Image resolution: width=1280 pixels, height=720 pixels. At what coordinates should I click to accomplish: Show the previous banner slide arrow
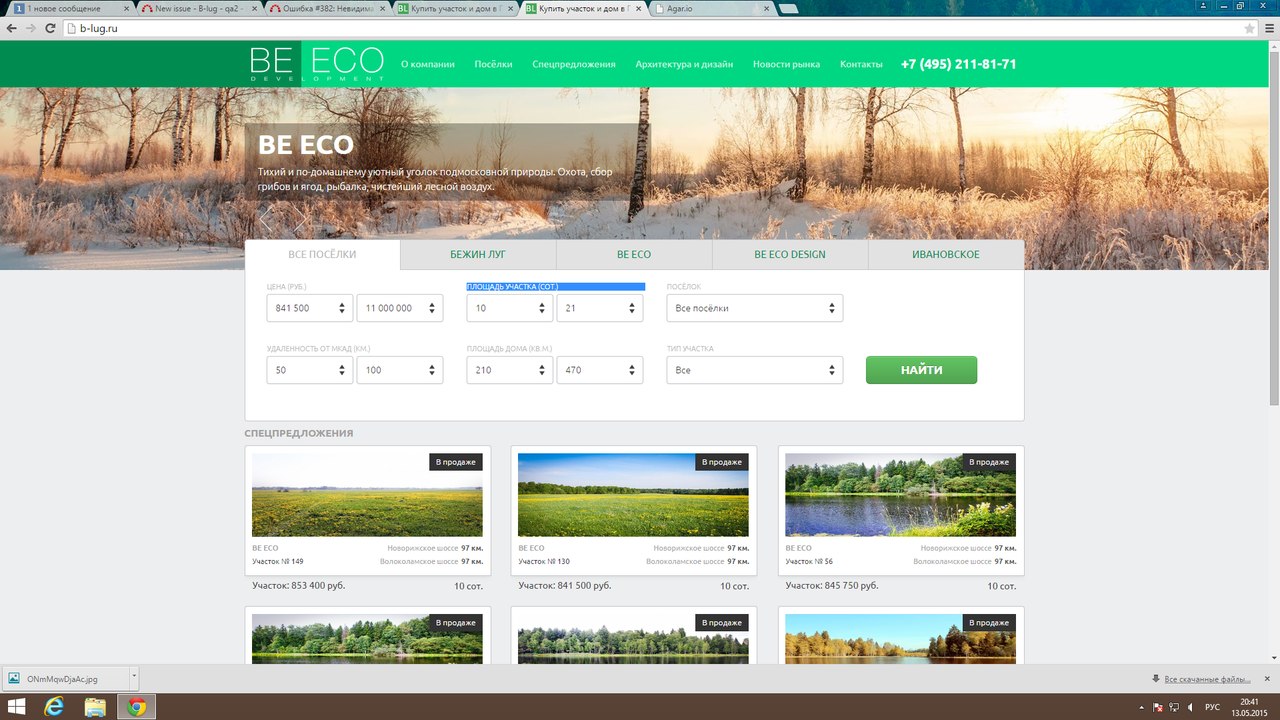pyautogui.click(x=266, y=219)
